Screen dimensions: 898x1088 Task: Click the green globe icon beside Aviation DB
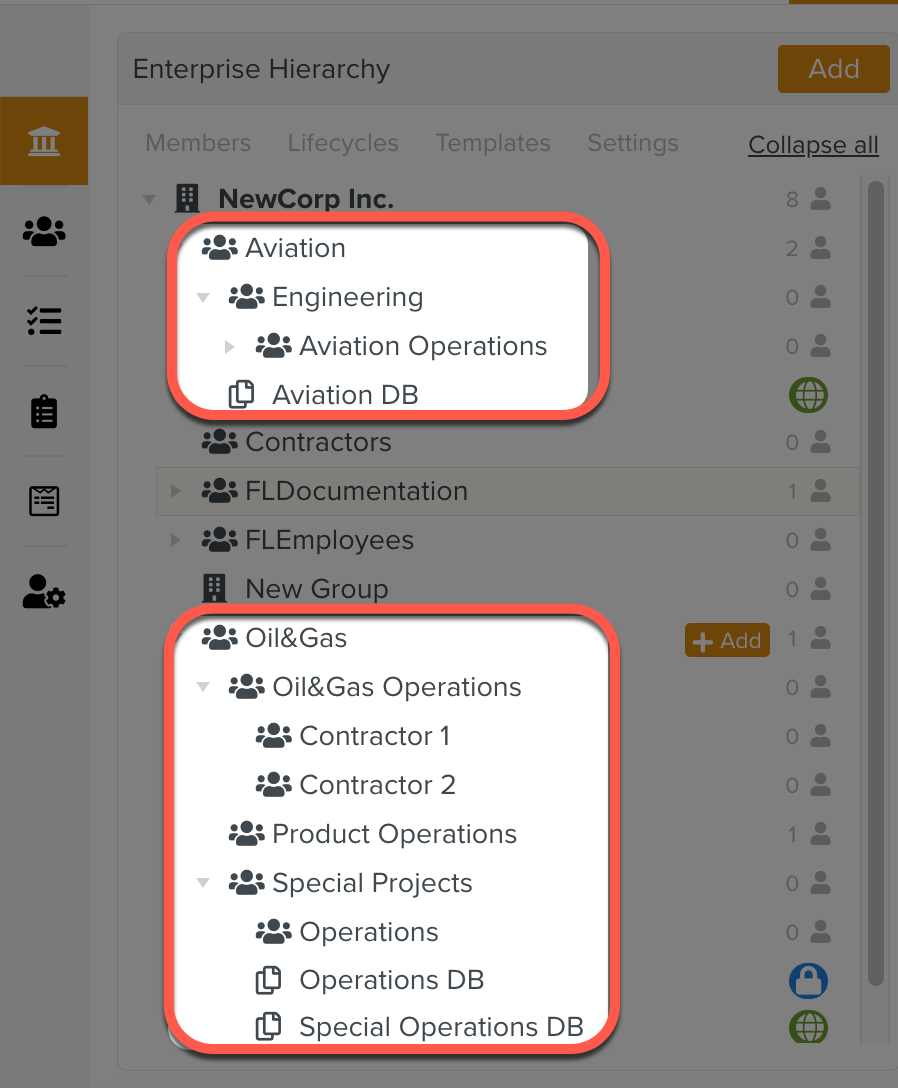808,395
